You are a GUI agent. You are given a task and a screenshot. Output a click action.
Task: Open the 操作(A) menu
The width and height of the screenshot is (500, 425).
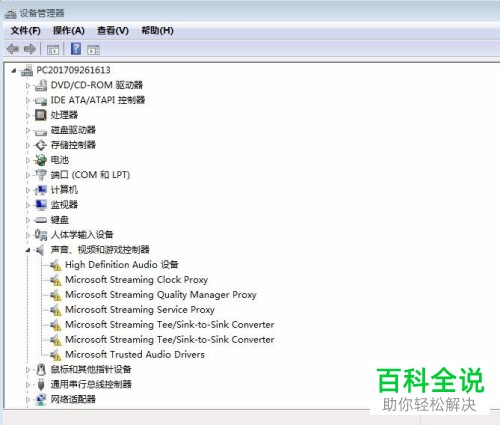69,31
